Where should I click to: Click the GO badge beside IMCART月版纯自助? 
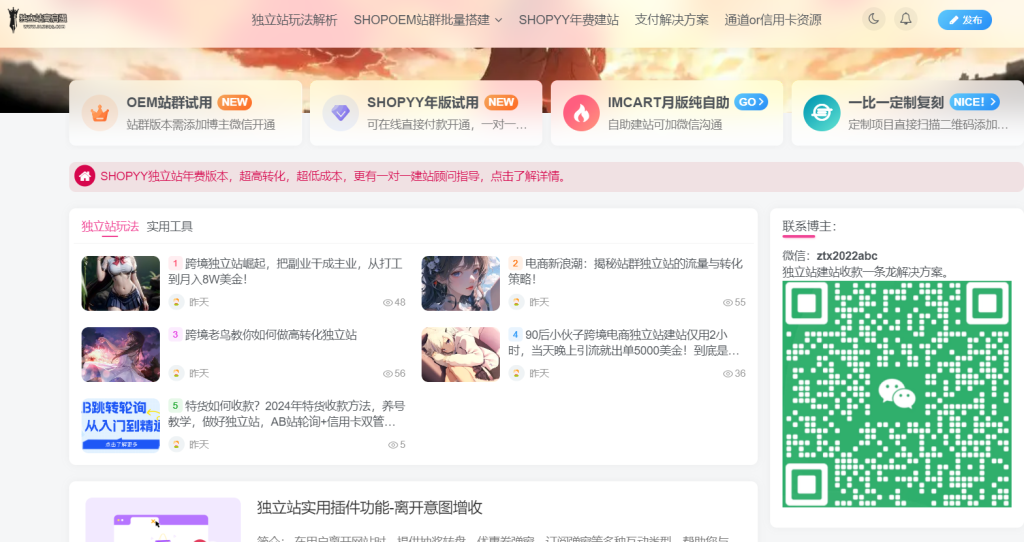coord(751,102)
